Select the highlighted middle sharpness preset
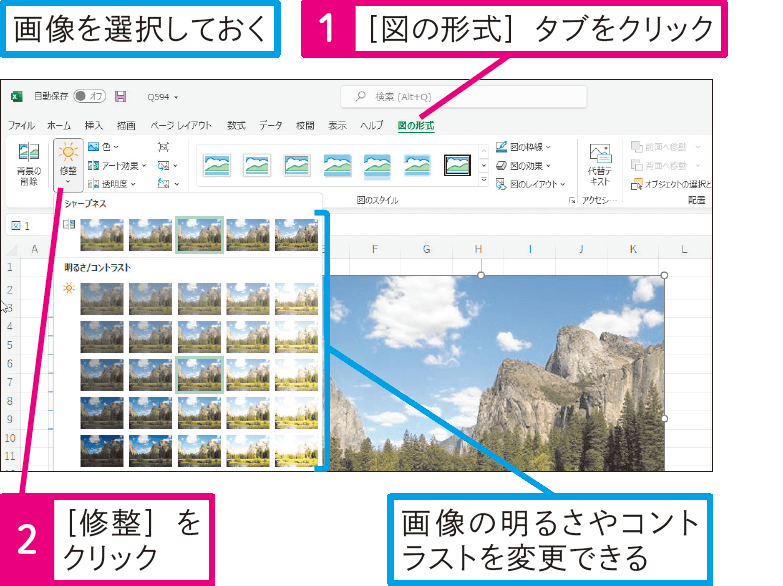Viewport: 783px width, 586px height. 199,235
